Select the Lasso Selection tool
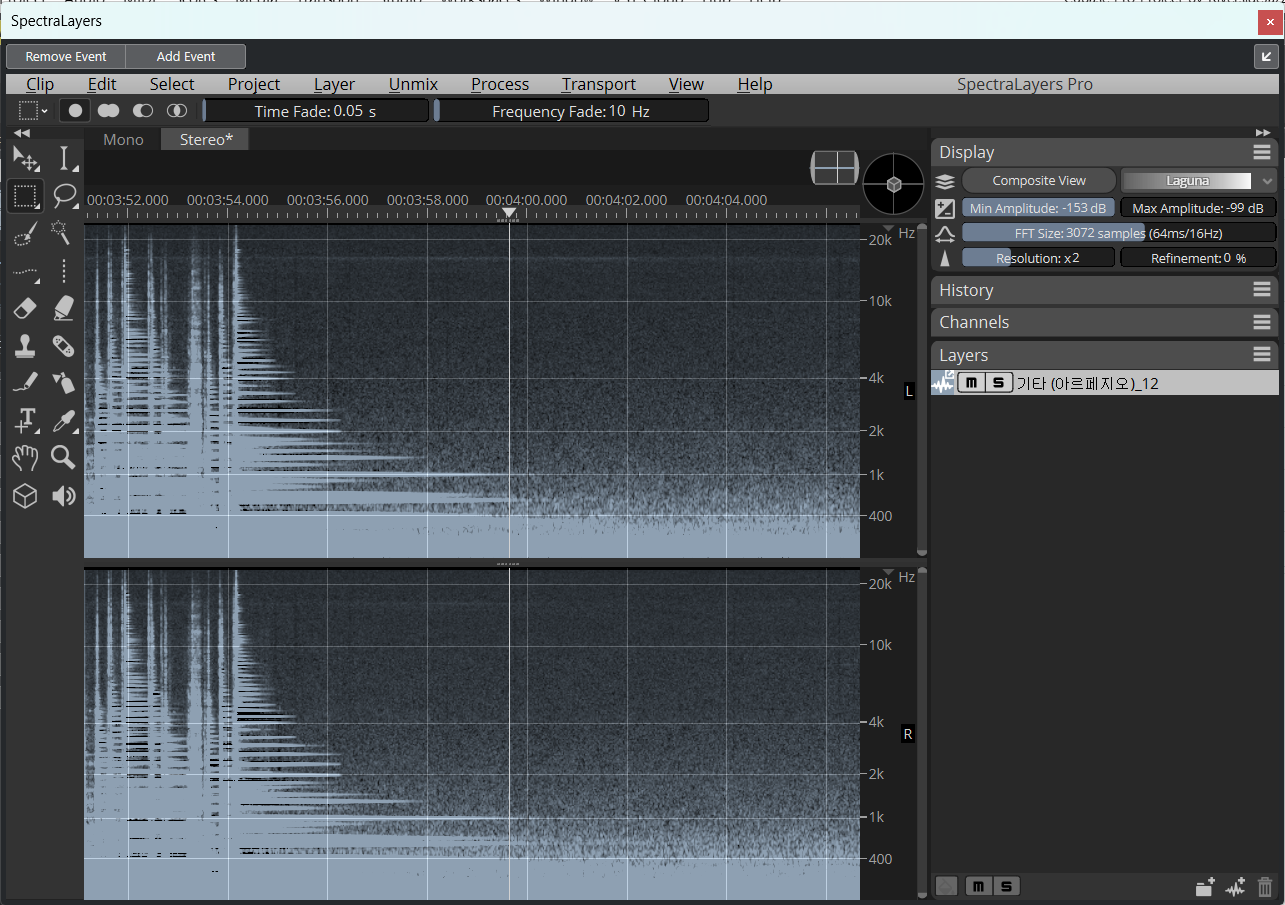 (x=64, y=196)
